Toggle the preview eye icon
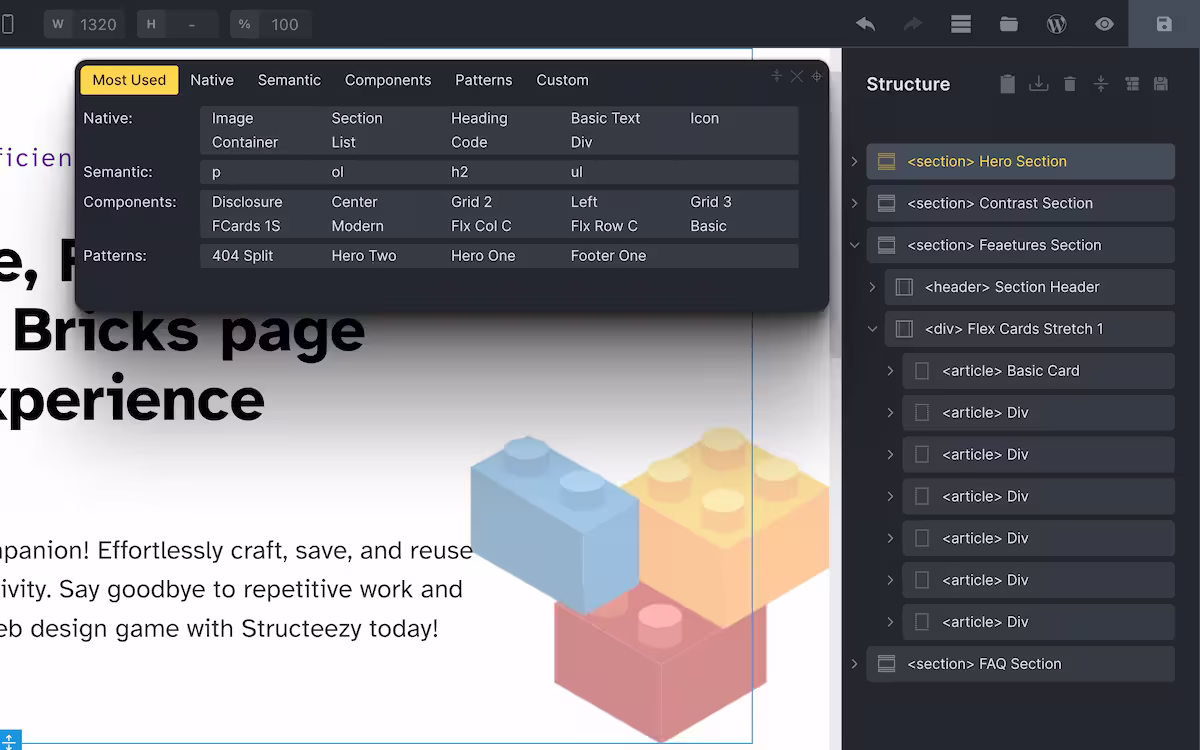This screenshot has width=1200, height=750. tap(1104, 24)
